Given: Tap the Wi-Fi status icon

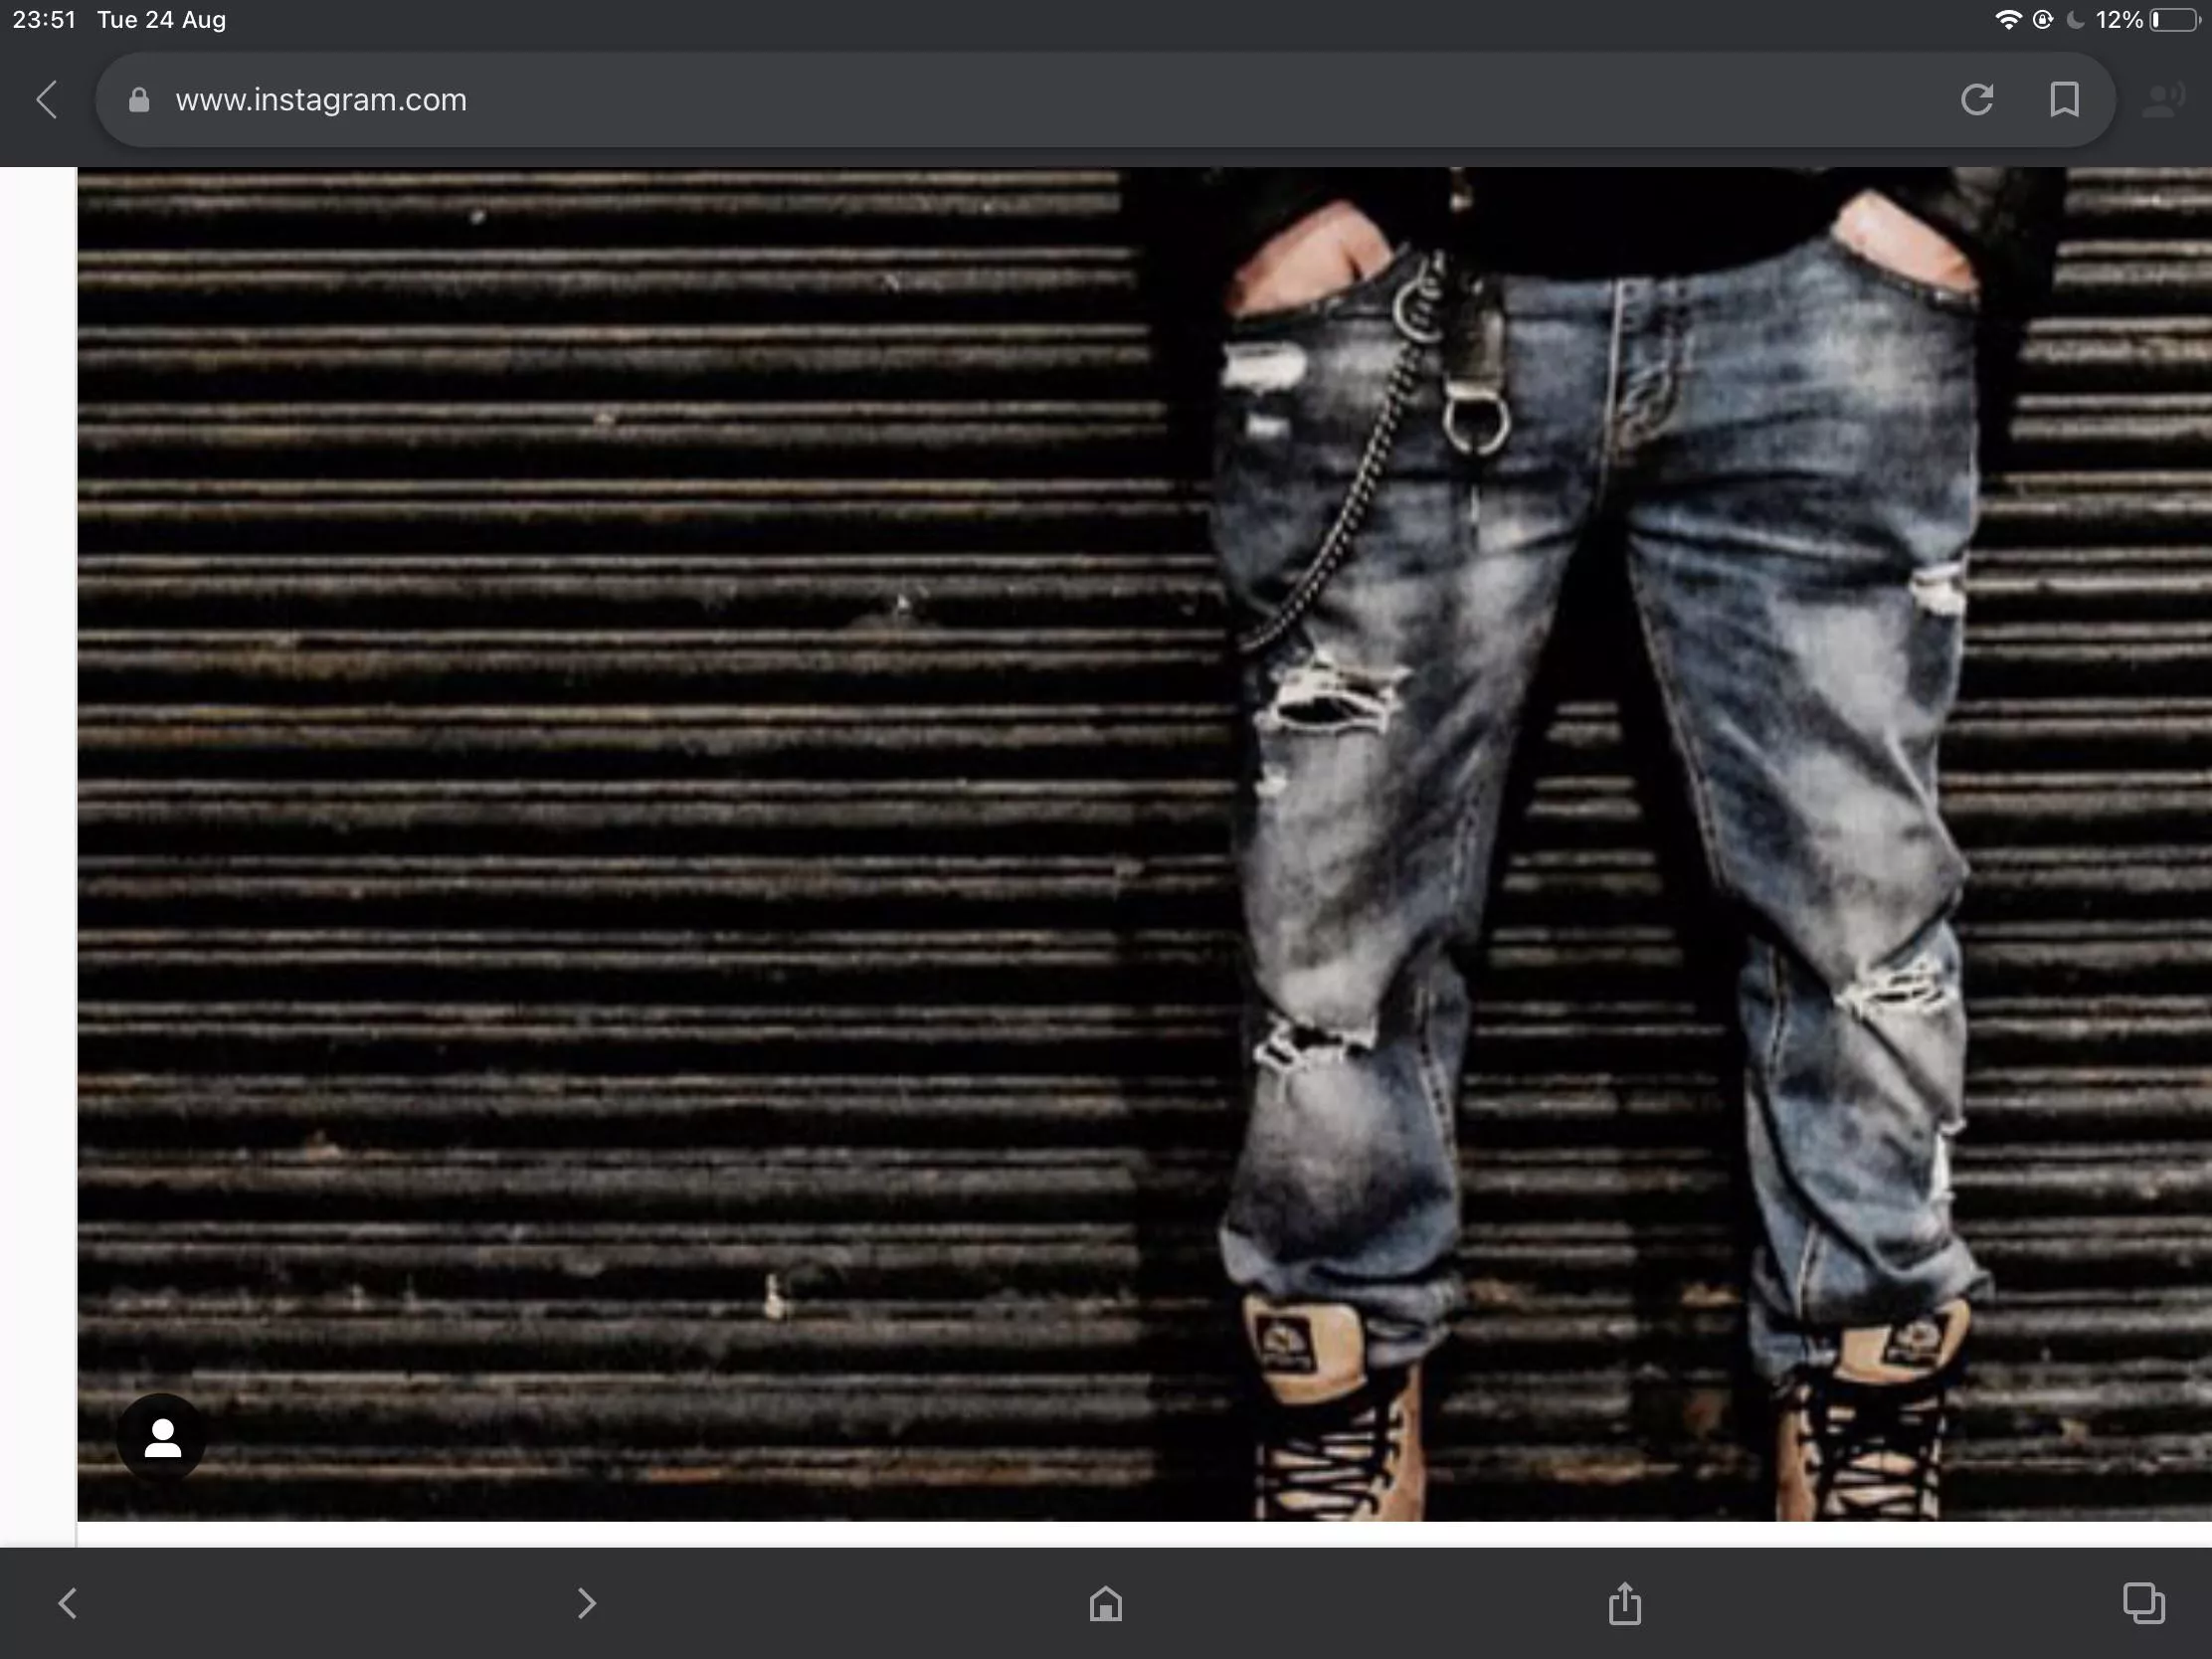Looking at the screenshot, I should click(x=2008, y=18).
